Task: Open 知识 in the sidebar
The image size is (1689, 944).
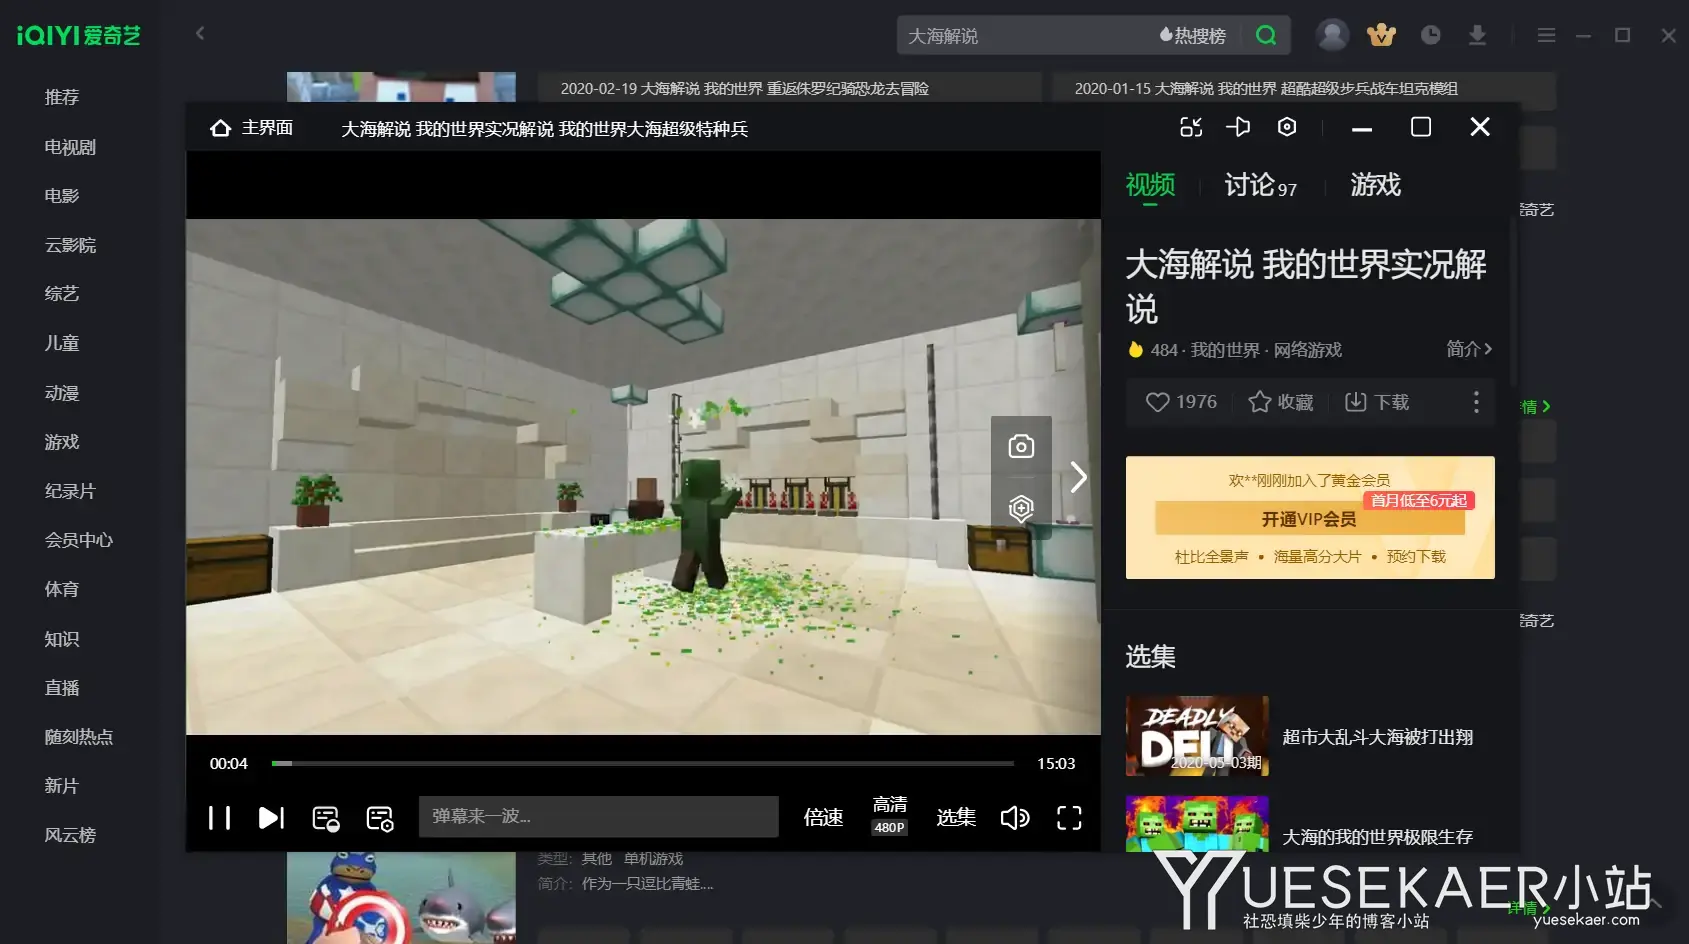Action: tap(62, 639)
